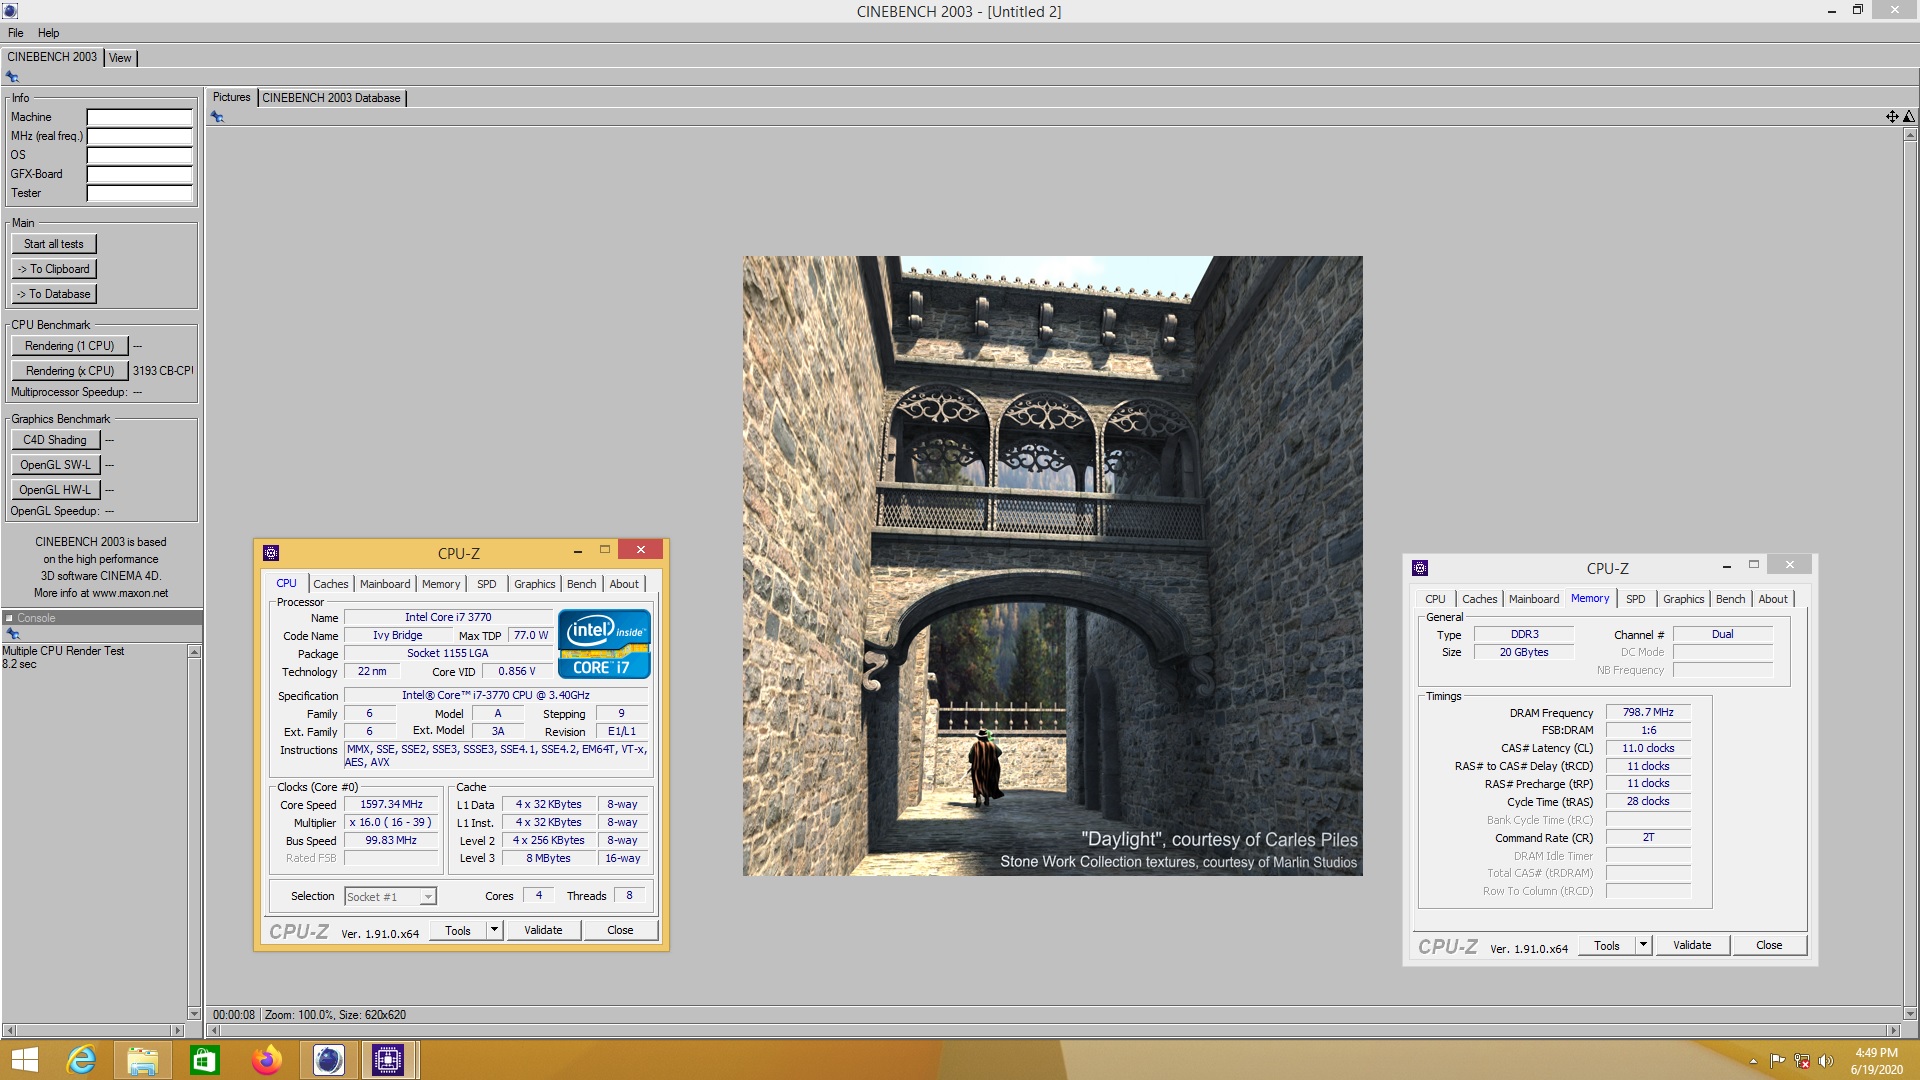Click the move cross icon above picture scrollbar
Screen dimensions: 1920x1080
point(1892,117)
